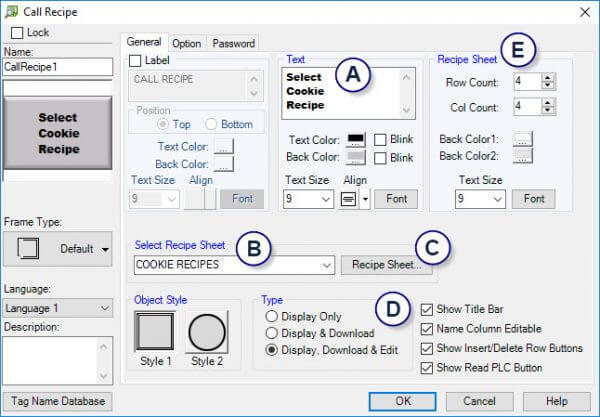Image resolution: width=600 pixels, height=417 pixels.
Task: Switch to the Password tab
Action: (x=232, y=43)
